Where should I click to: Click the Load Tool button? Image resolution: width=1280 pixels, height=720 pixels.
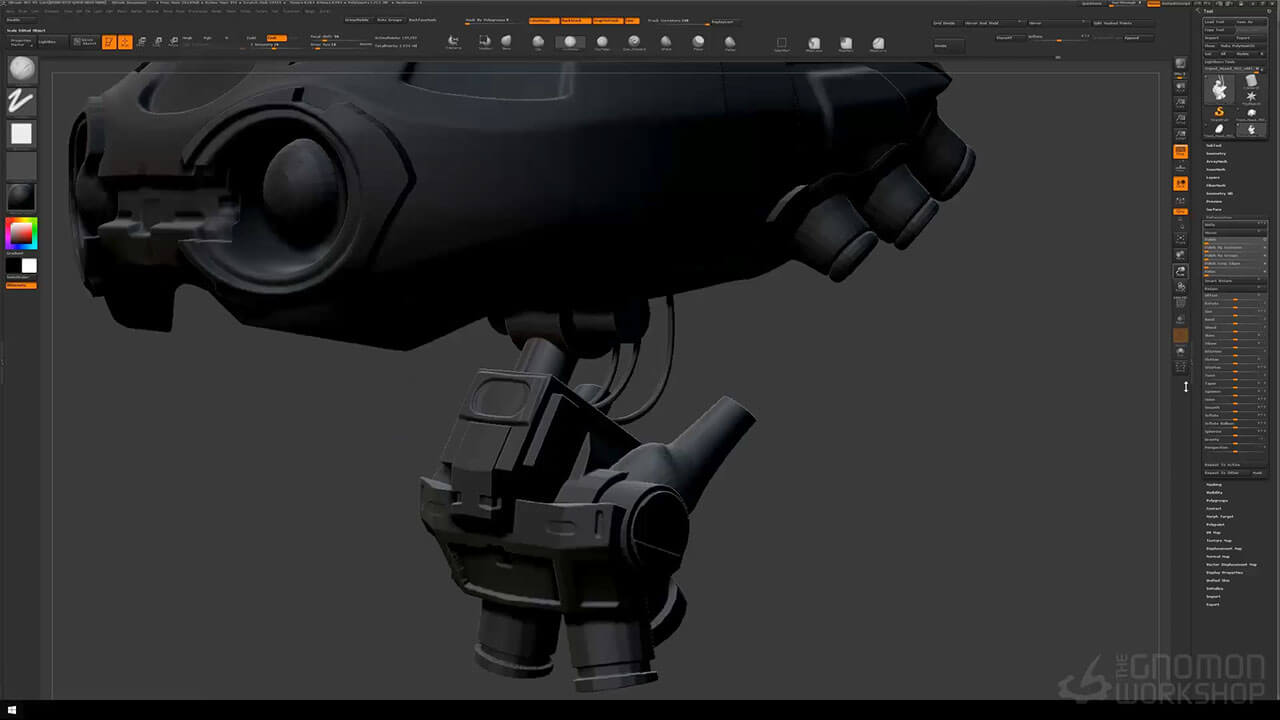pyautogui.click(x=1216, y=21)
